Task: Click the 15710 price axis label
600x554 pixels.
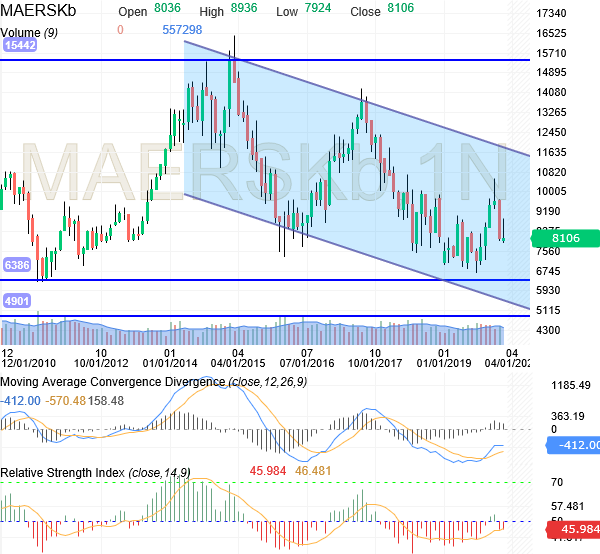Action: (x=551, y=53)
